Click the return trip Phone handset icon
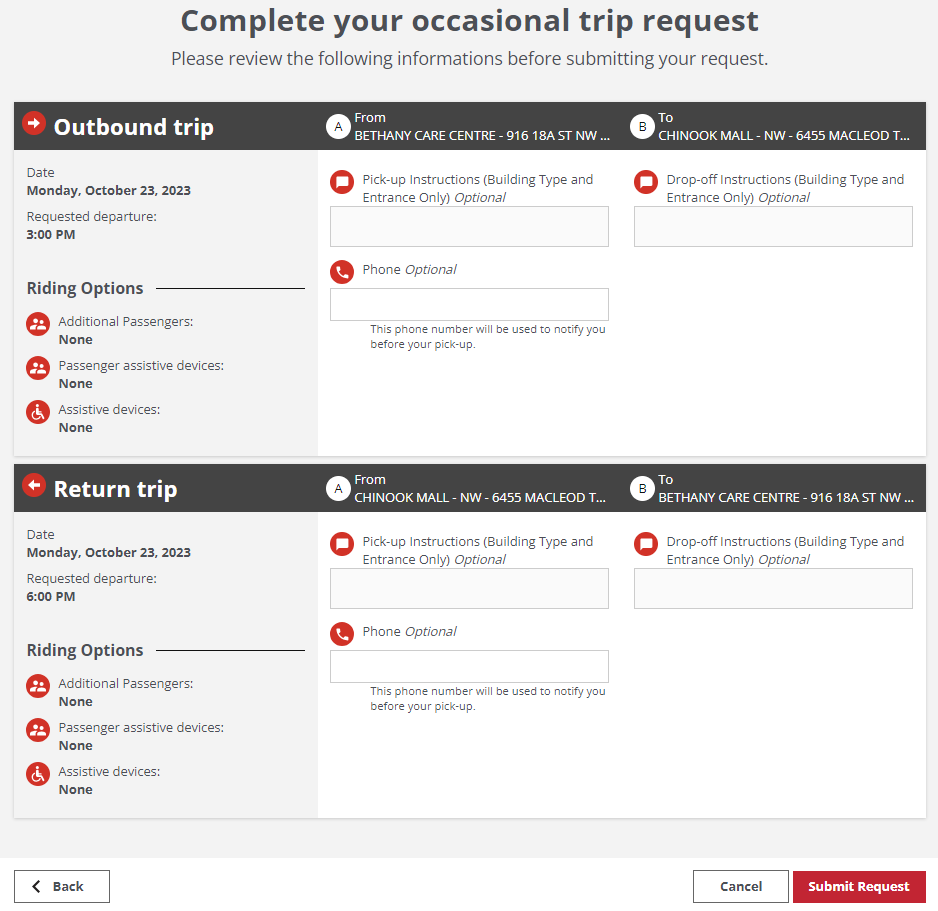 point(342,633)
